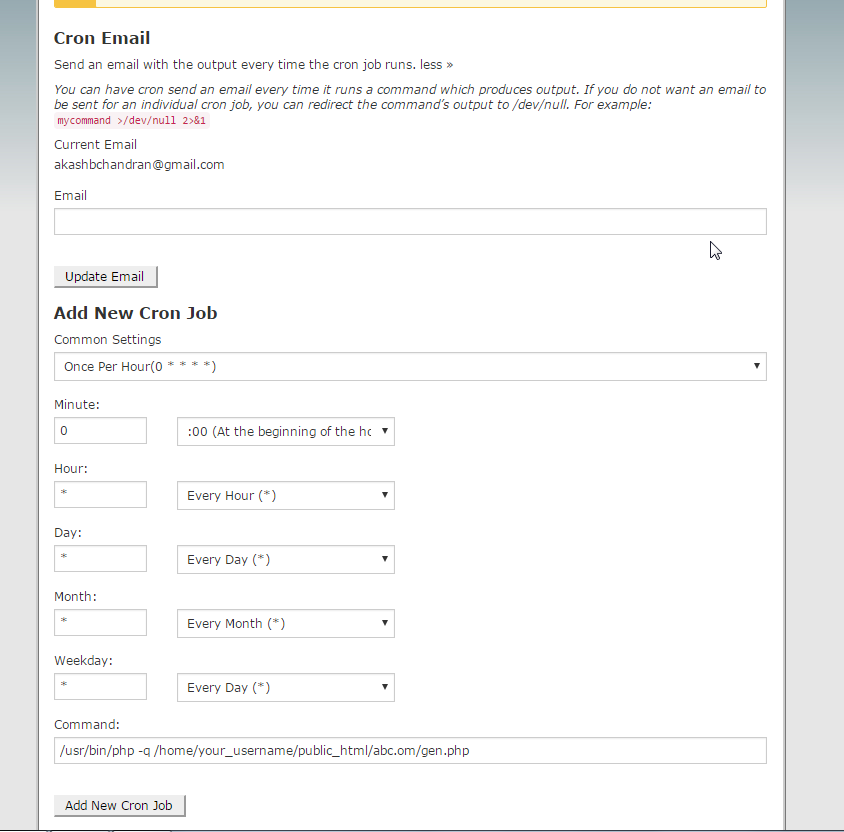Click the Command: label
The width and height of the screenshot is (844, 832).
[x=87, y=724]
